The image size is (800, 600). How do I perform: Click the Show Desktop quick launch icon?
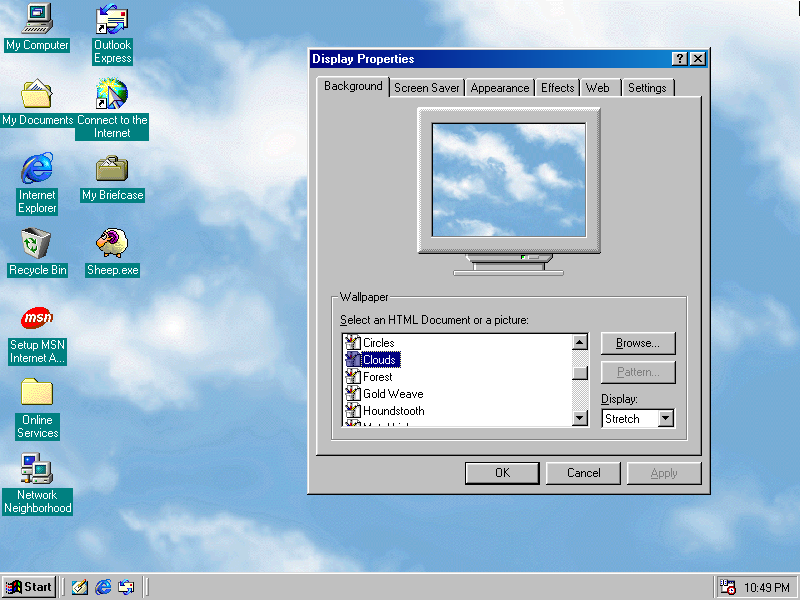click(79, 587)
